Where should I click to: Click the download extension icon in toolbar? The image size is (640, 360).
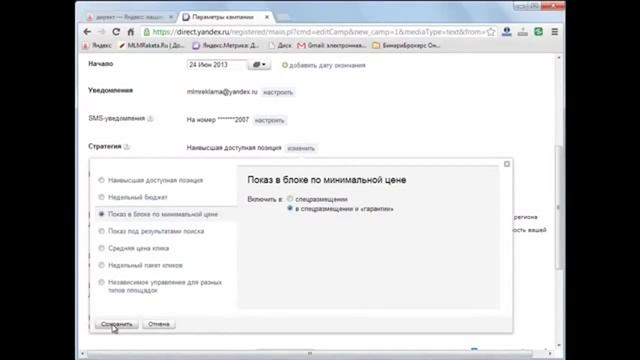[522, 31]
